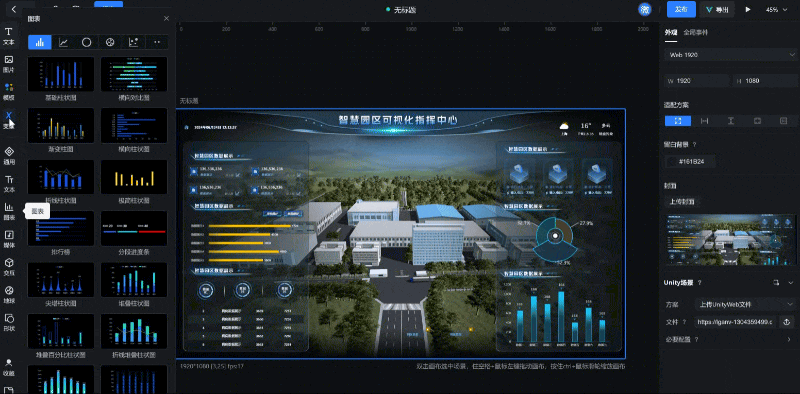
Task: Expand the 必要配置 section chevron
Action: pyautogui.click(x=789, y=339)
